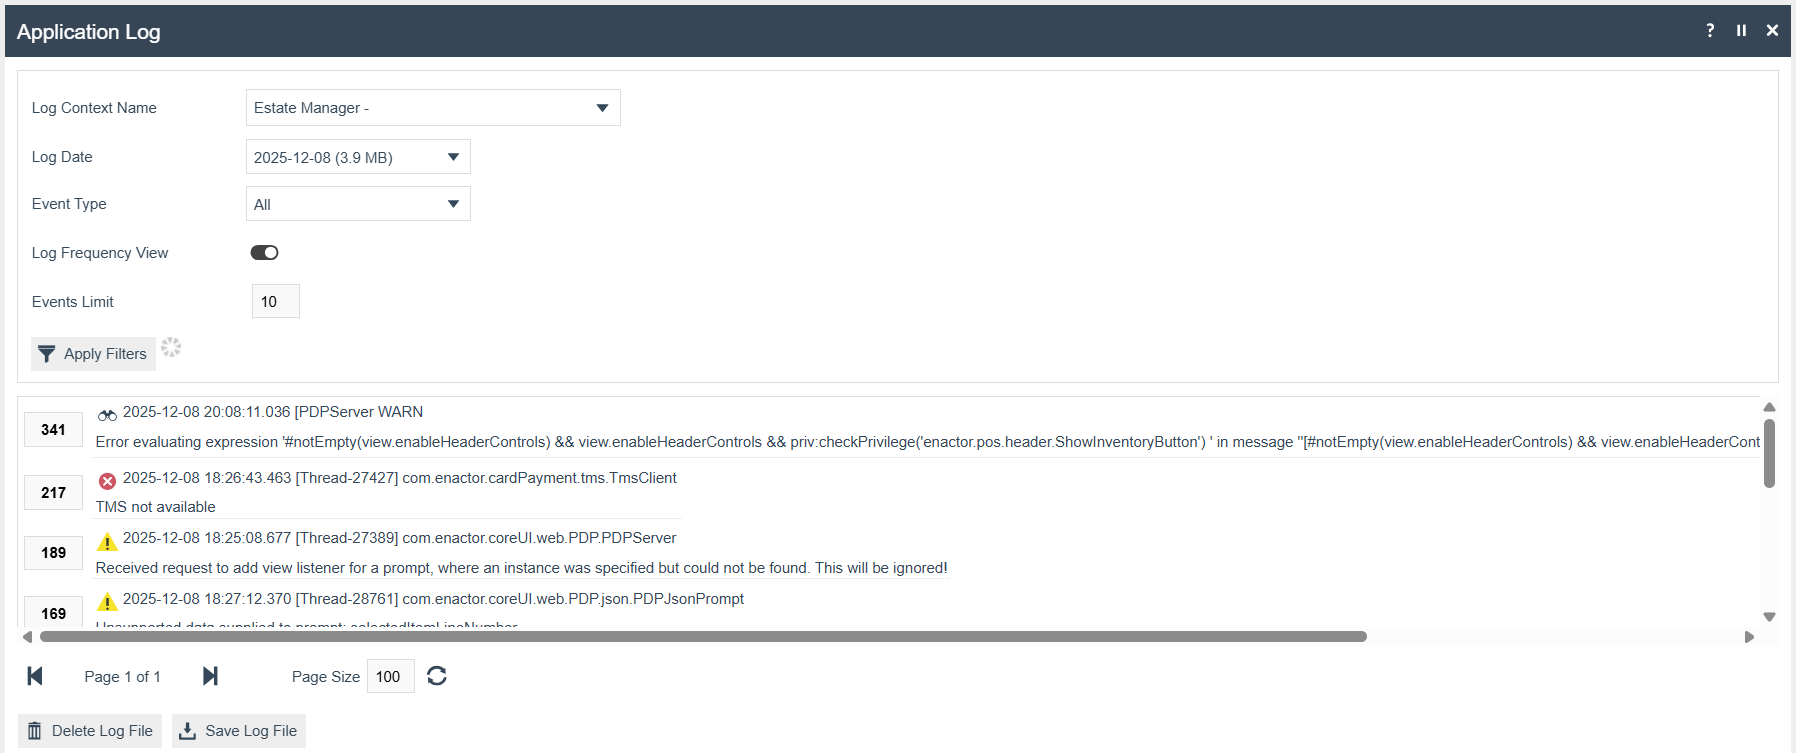Click the scroll down arrow of log list
Viewport: 1796px width, 753px height.
tap(1769, 617)
